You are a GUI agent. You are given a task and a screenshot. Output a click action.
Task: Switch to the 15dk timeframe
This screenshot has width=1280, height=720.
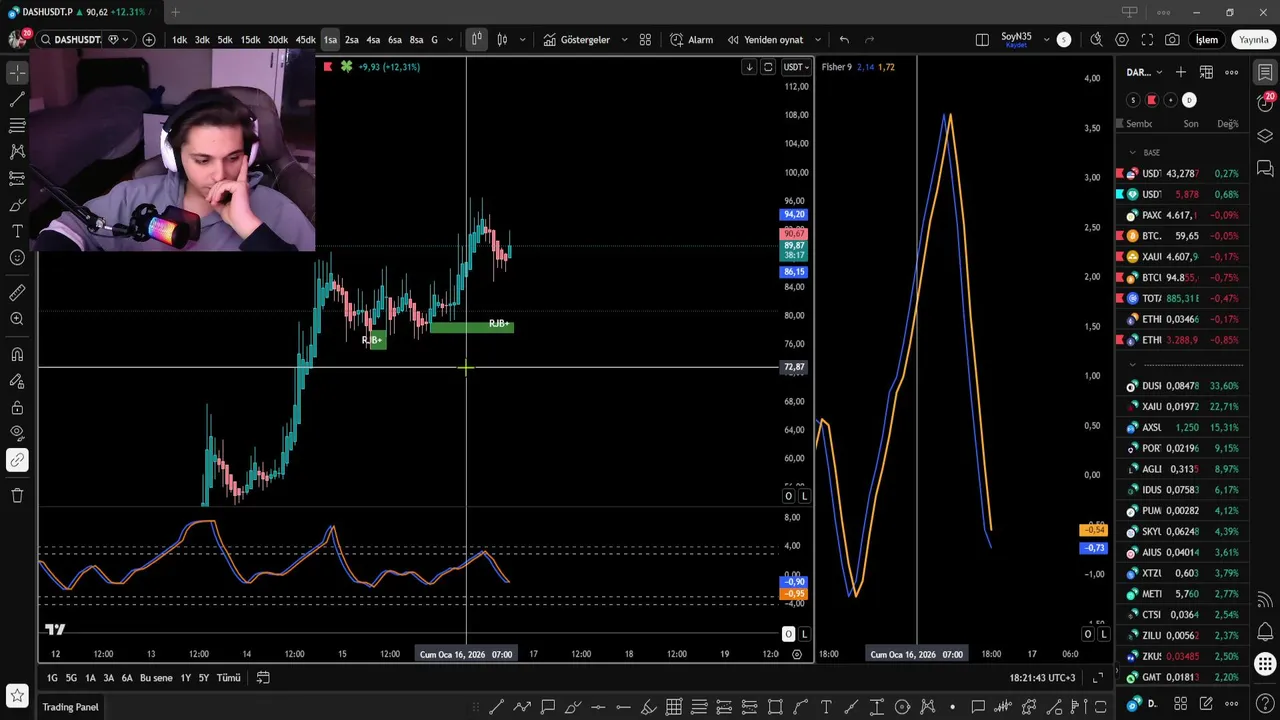tap(250, 40)
